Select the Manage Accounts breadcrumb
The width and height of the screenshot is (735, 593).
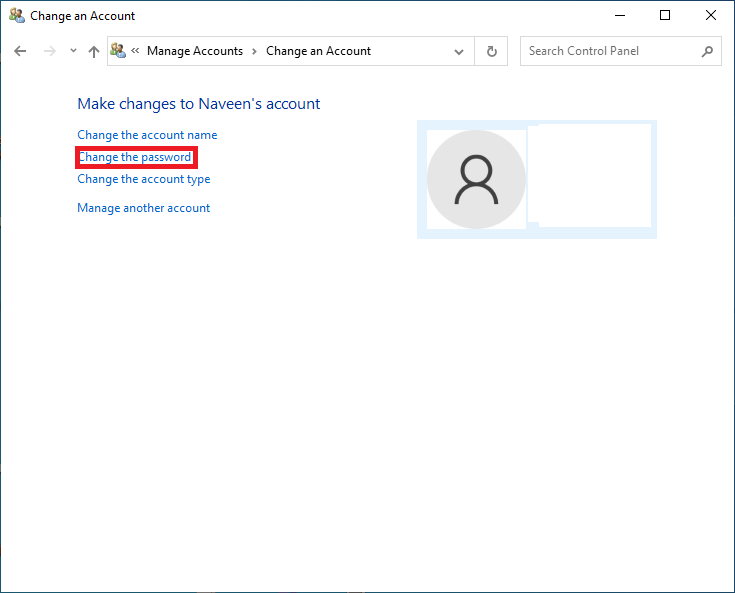tap(194, 51)
